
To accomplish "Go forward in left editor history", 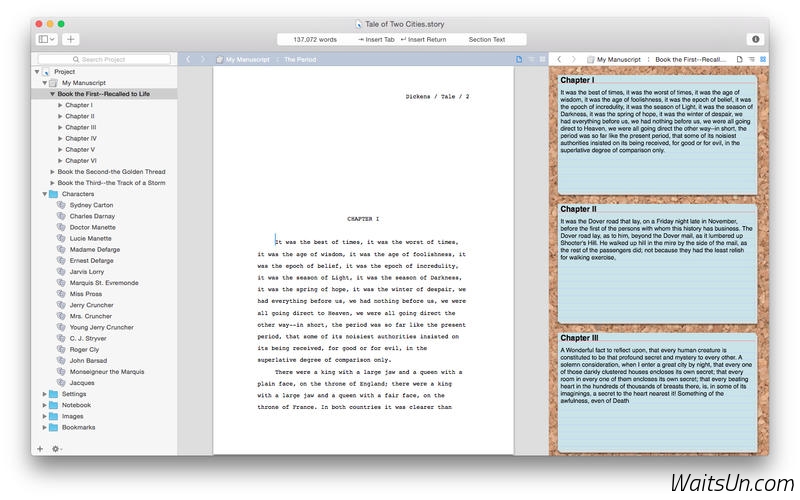I will click(203, 60).
